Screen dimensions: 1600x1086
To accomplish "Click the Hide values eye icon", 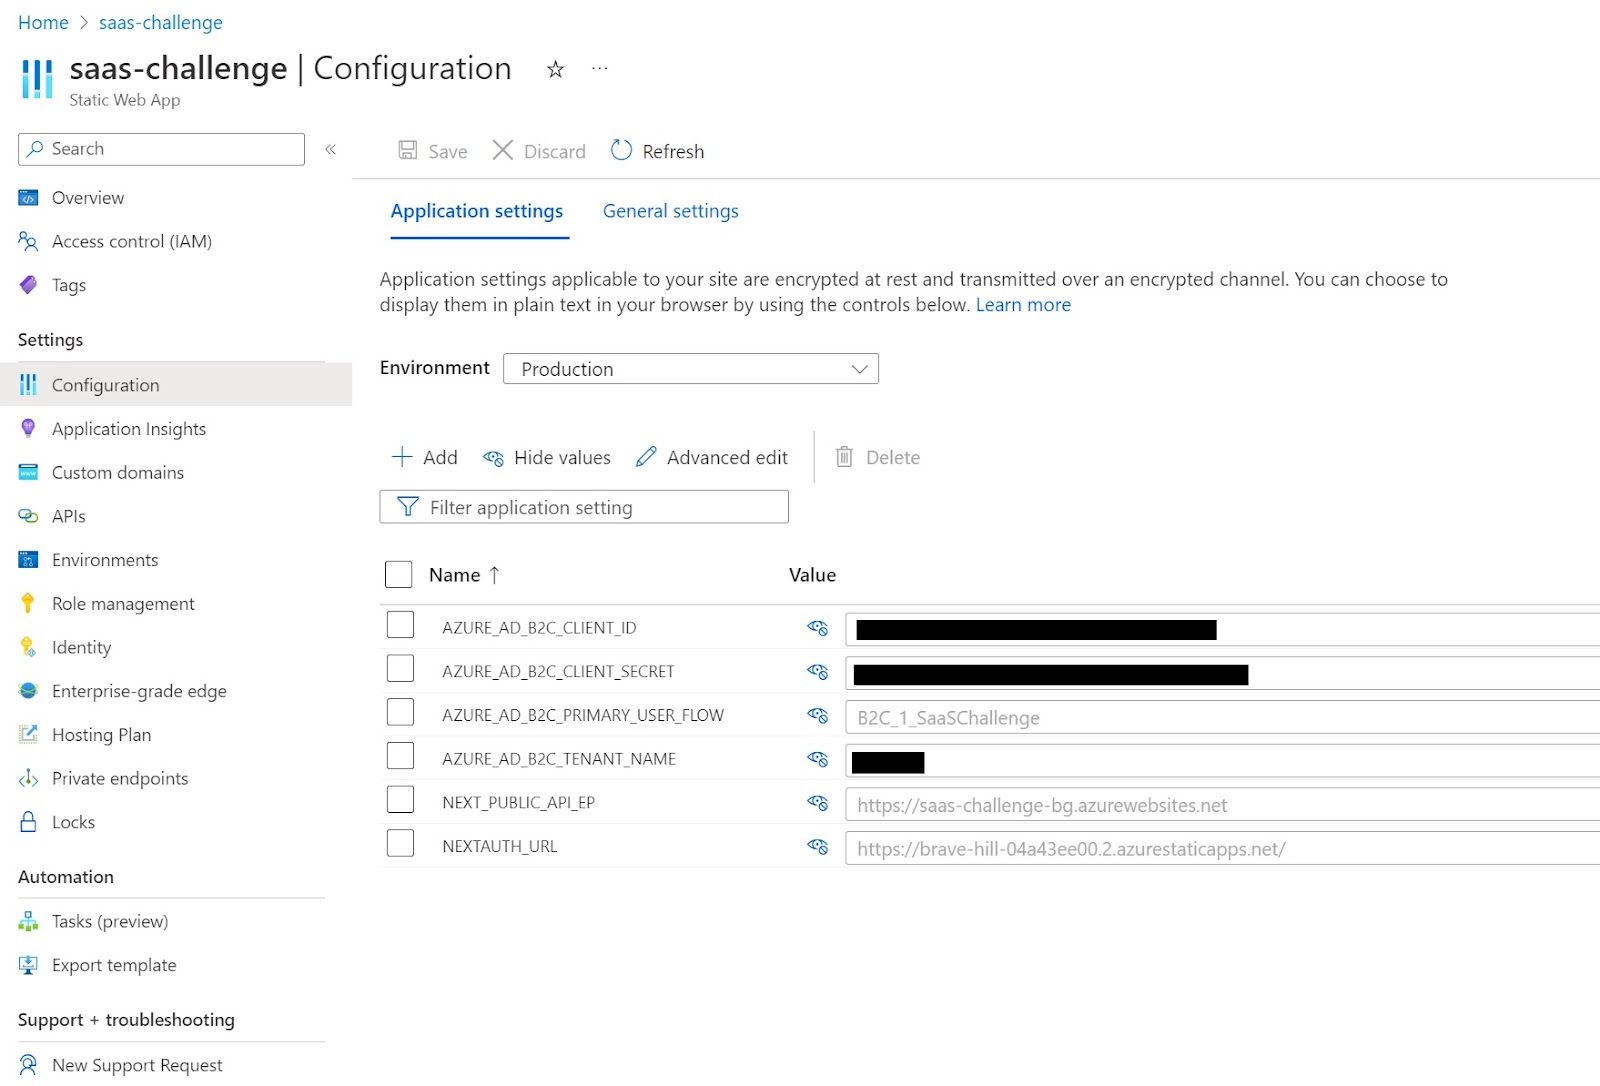I will (x=493, y=458).
